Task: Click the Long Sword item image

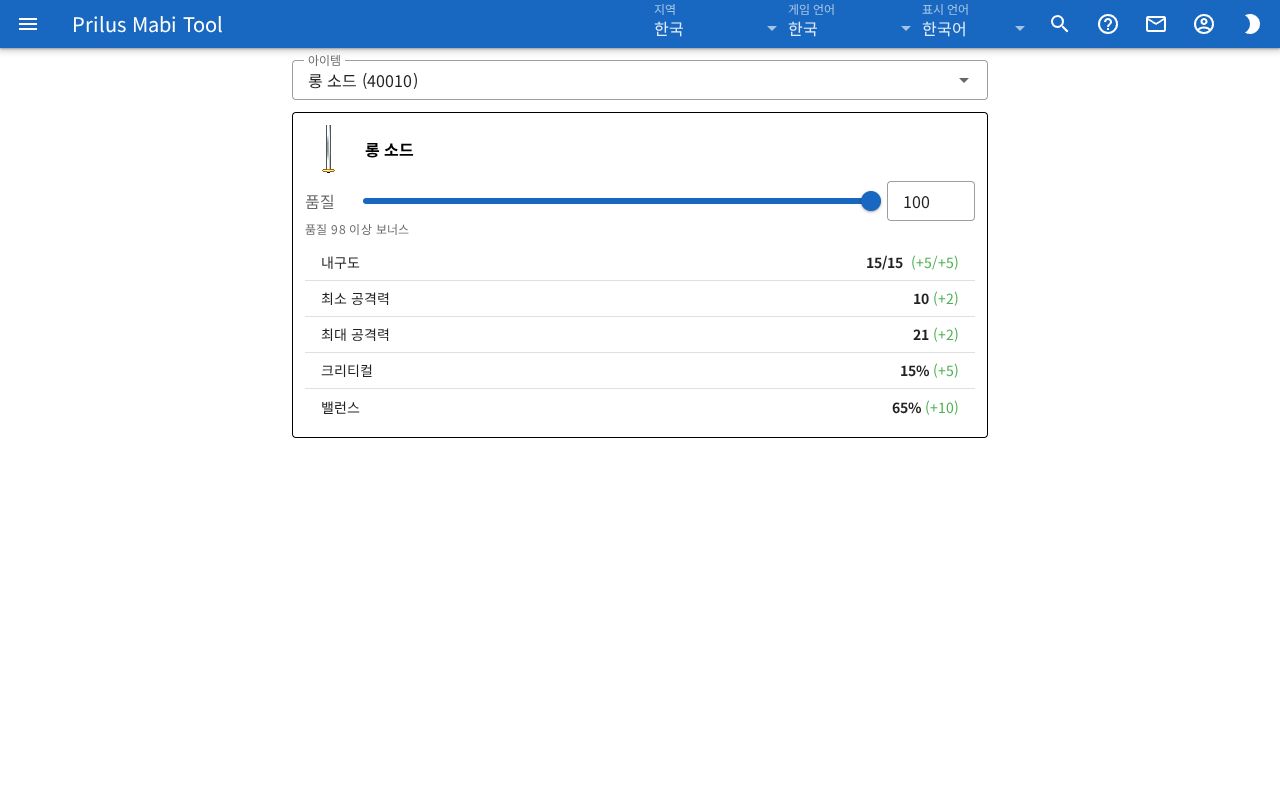Action: [328, 149]
